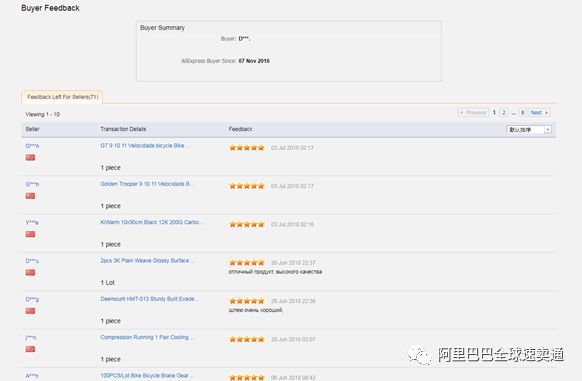Open 100PCS/Lot Bike Bicycle Brake Gear product link
The height and width of the screenshot is (381, 582).
click(x=147, y=375)
